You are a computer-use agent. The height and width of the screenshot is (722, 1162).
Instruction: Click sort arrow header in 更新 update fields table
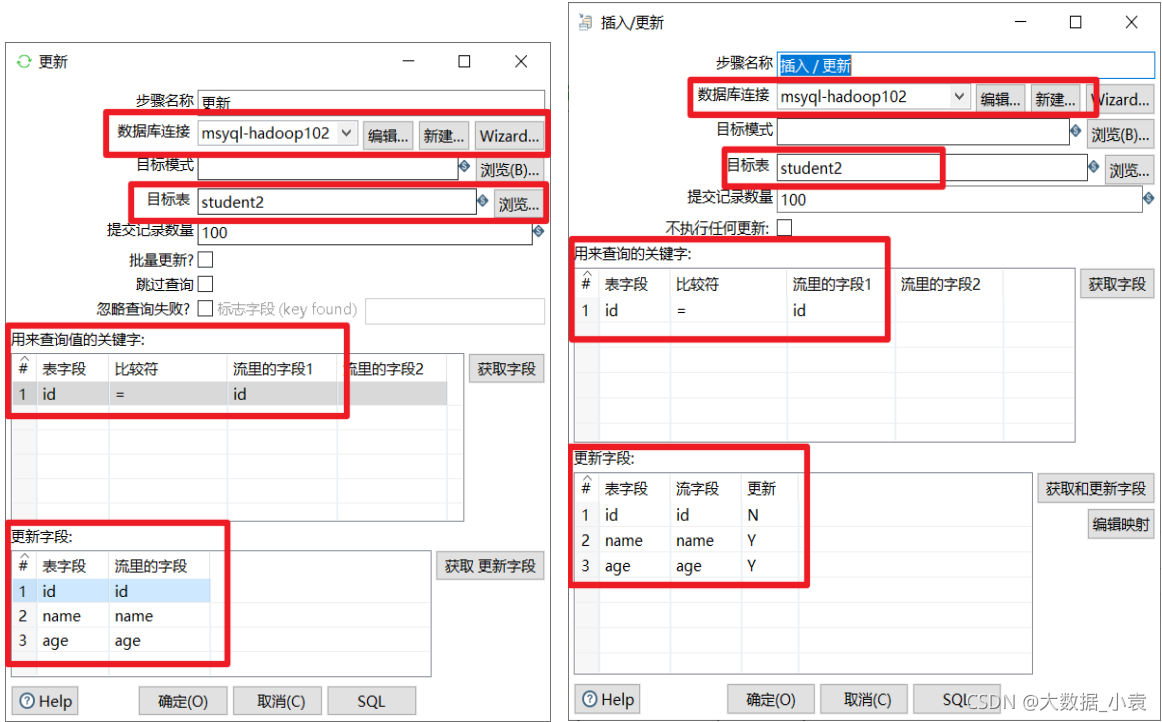(x=24, y=556)
